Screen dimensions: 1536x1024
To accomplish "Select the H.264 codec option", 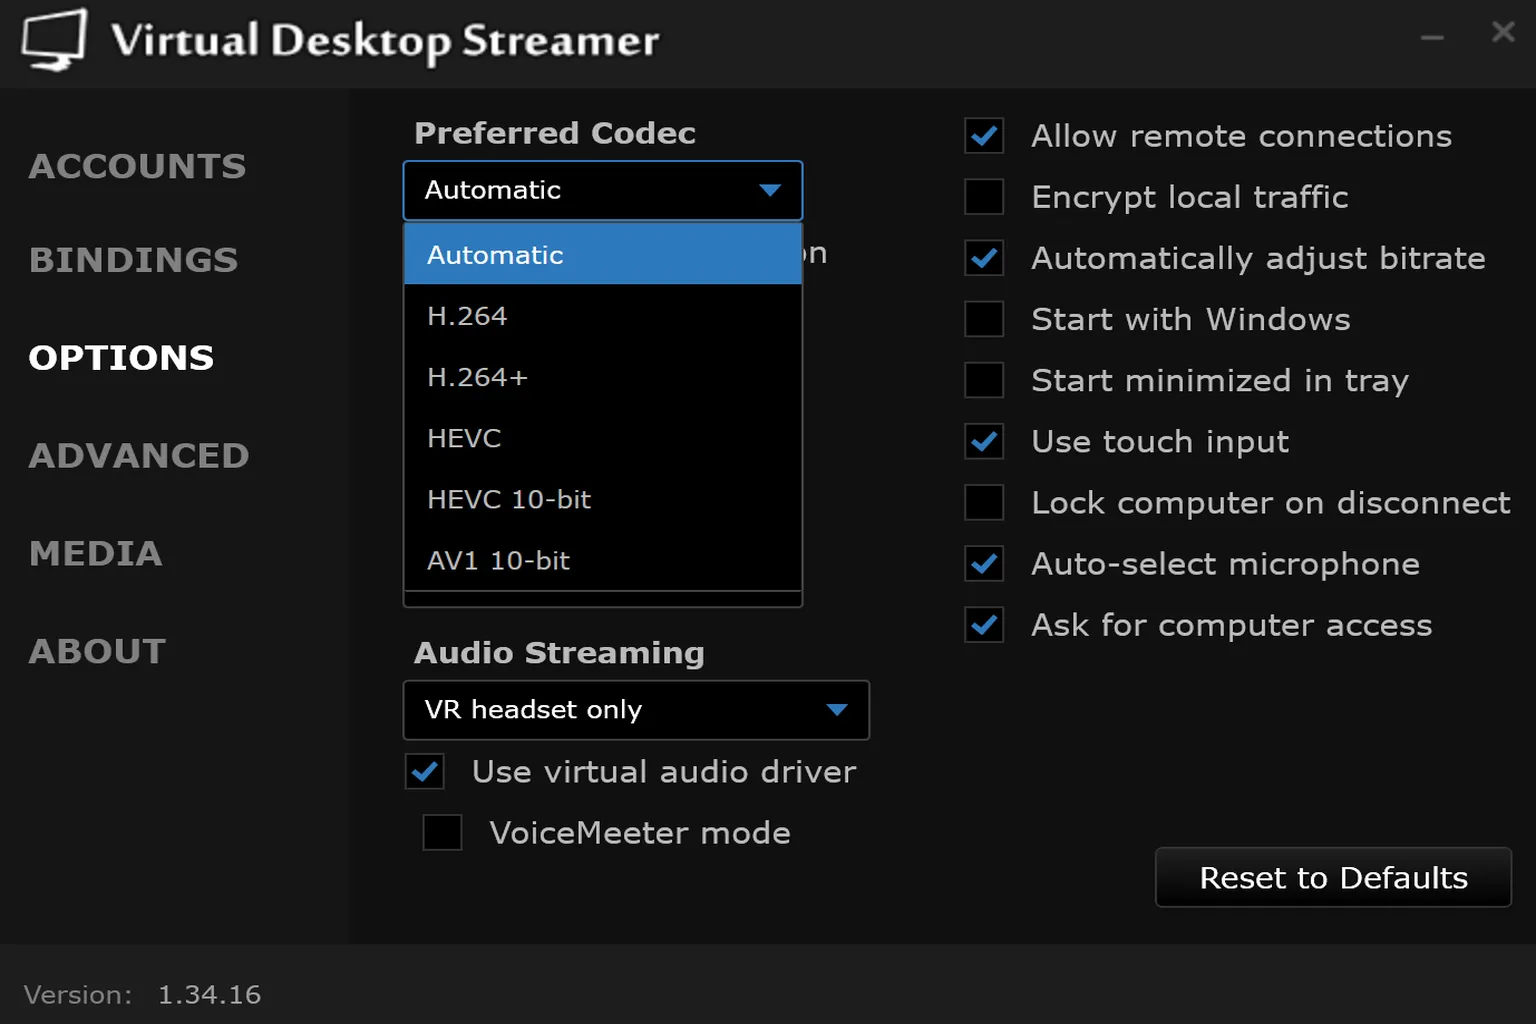I will (603, 316).
